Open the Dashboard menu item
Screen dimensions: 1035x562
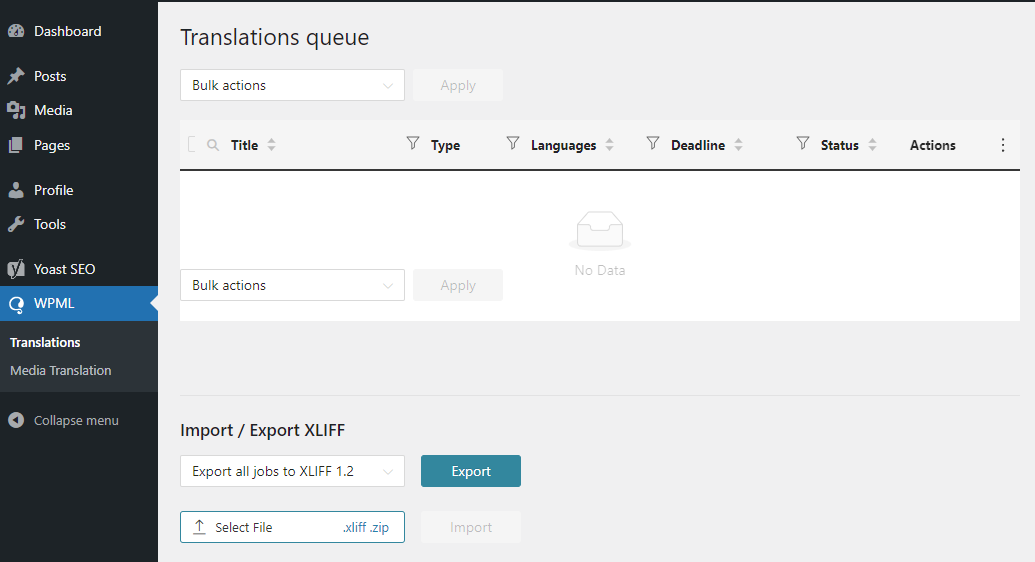67,31
